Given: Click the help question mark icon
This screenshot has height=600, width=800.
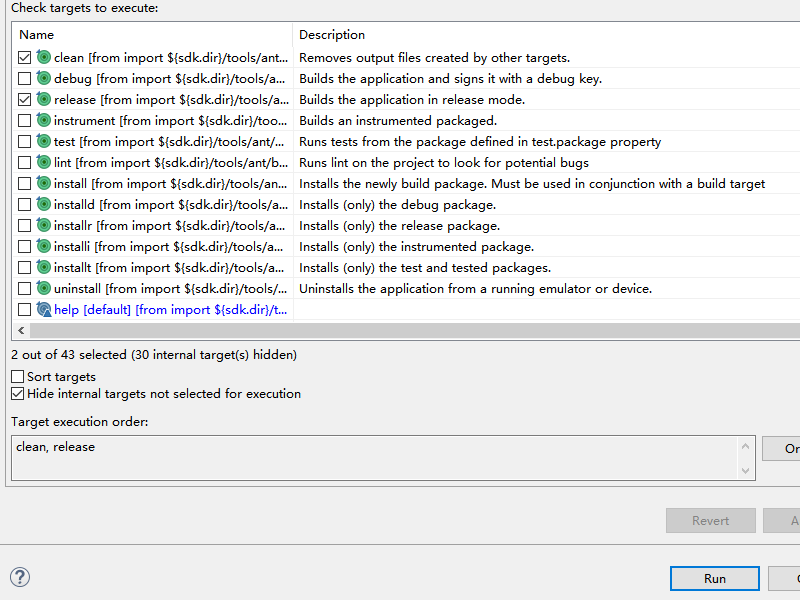Looking at the screenshot, I should coord(20,577).
